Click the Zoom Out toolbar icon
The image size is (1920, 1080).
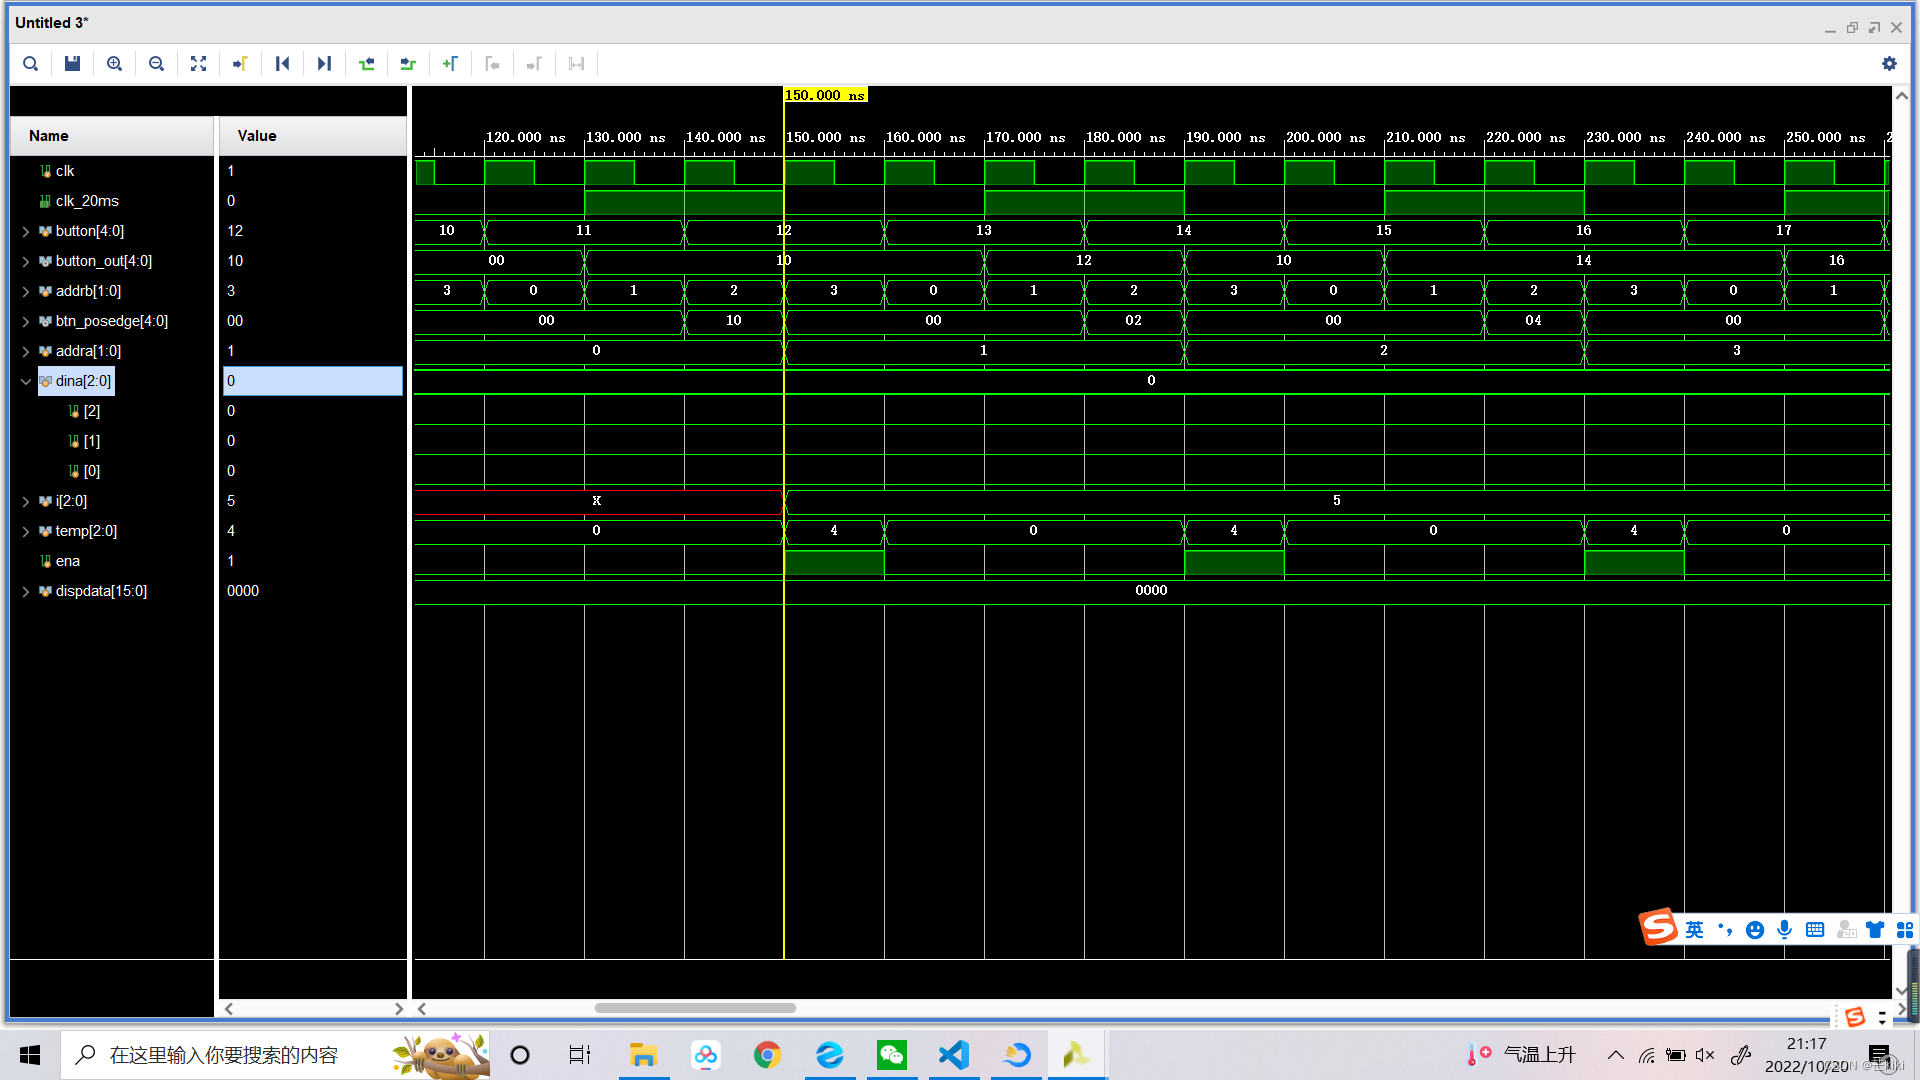pos(156,64)
